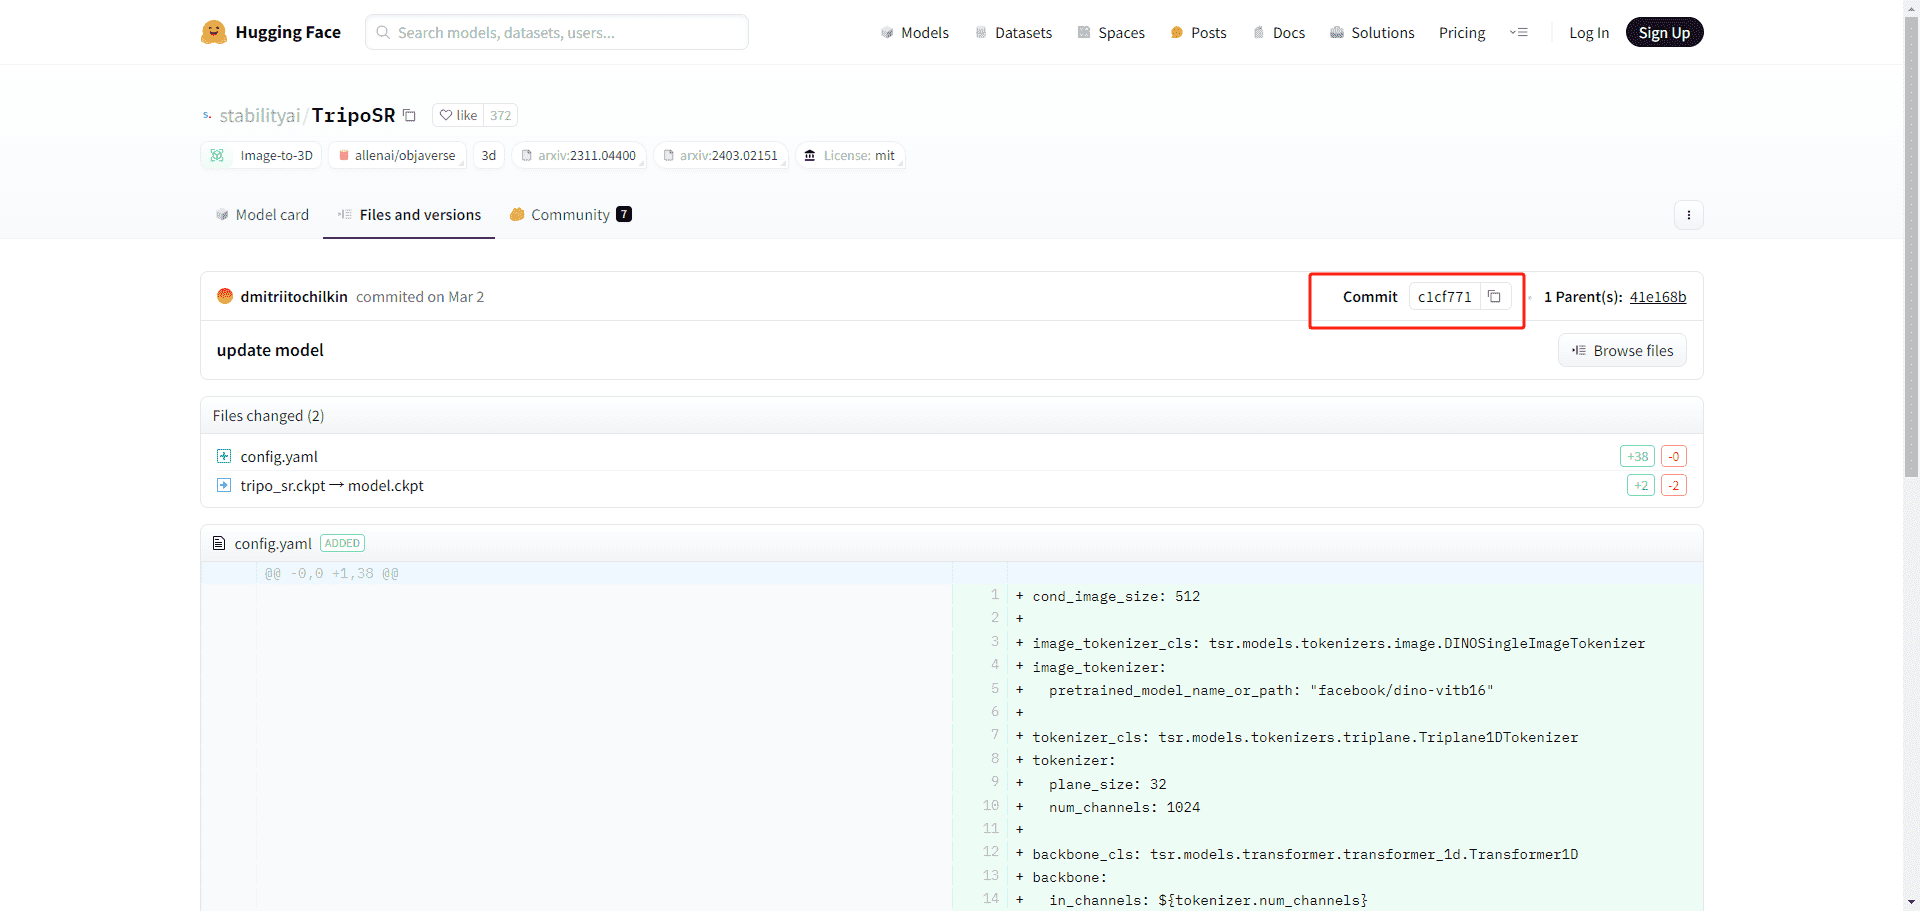Viewport: 1920px width, 911px height.
Task: Open the stabilityai organization link
Action: click(259, 115)
